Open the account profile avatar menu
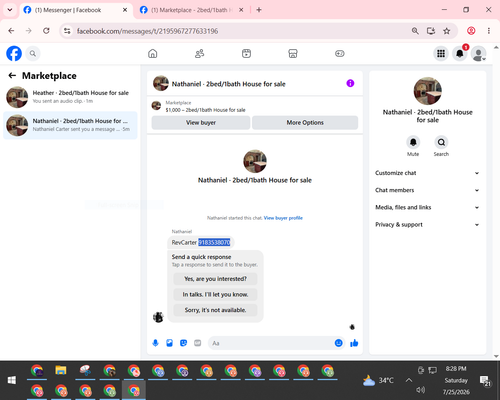500x400 pixels. 478,54
